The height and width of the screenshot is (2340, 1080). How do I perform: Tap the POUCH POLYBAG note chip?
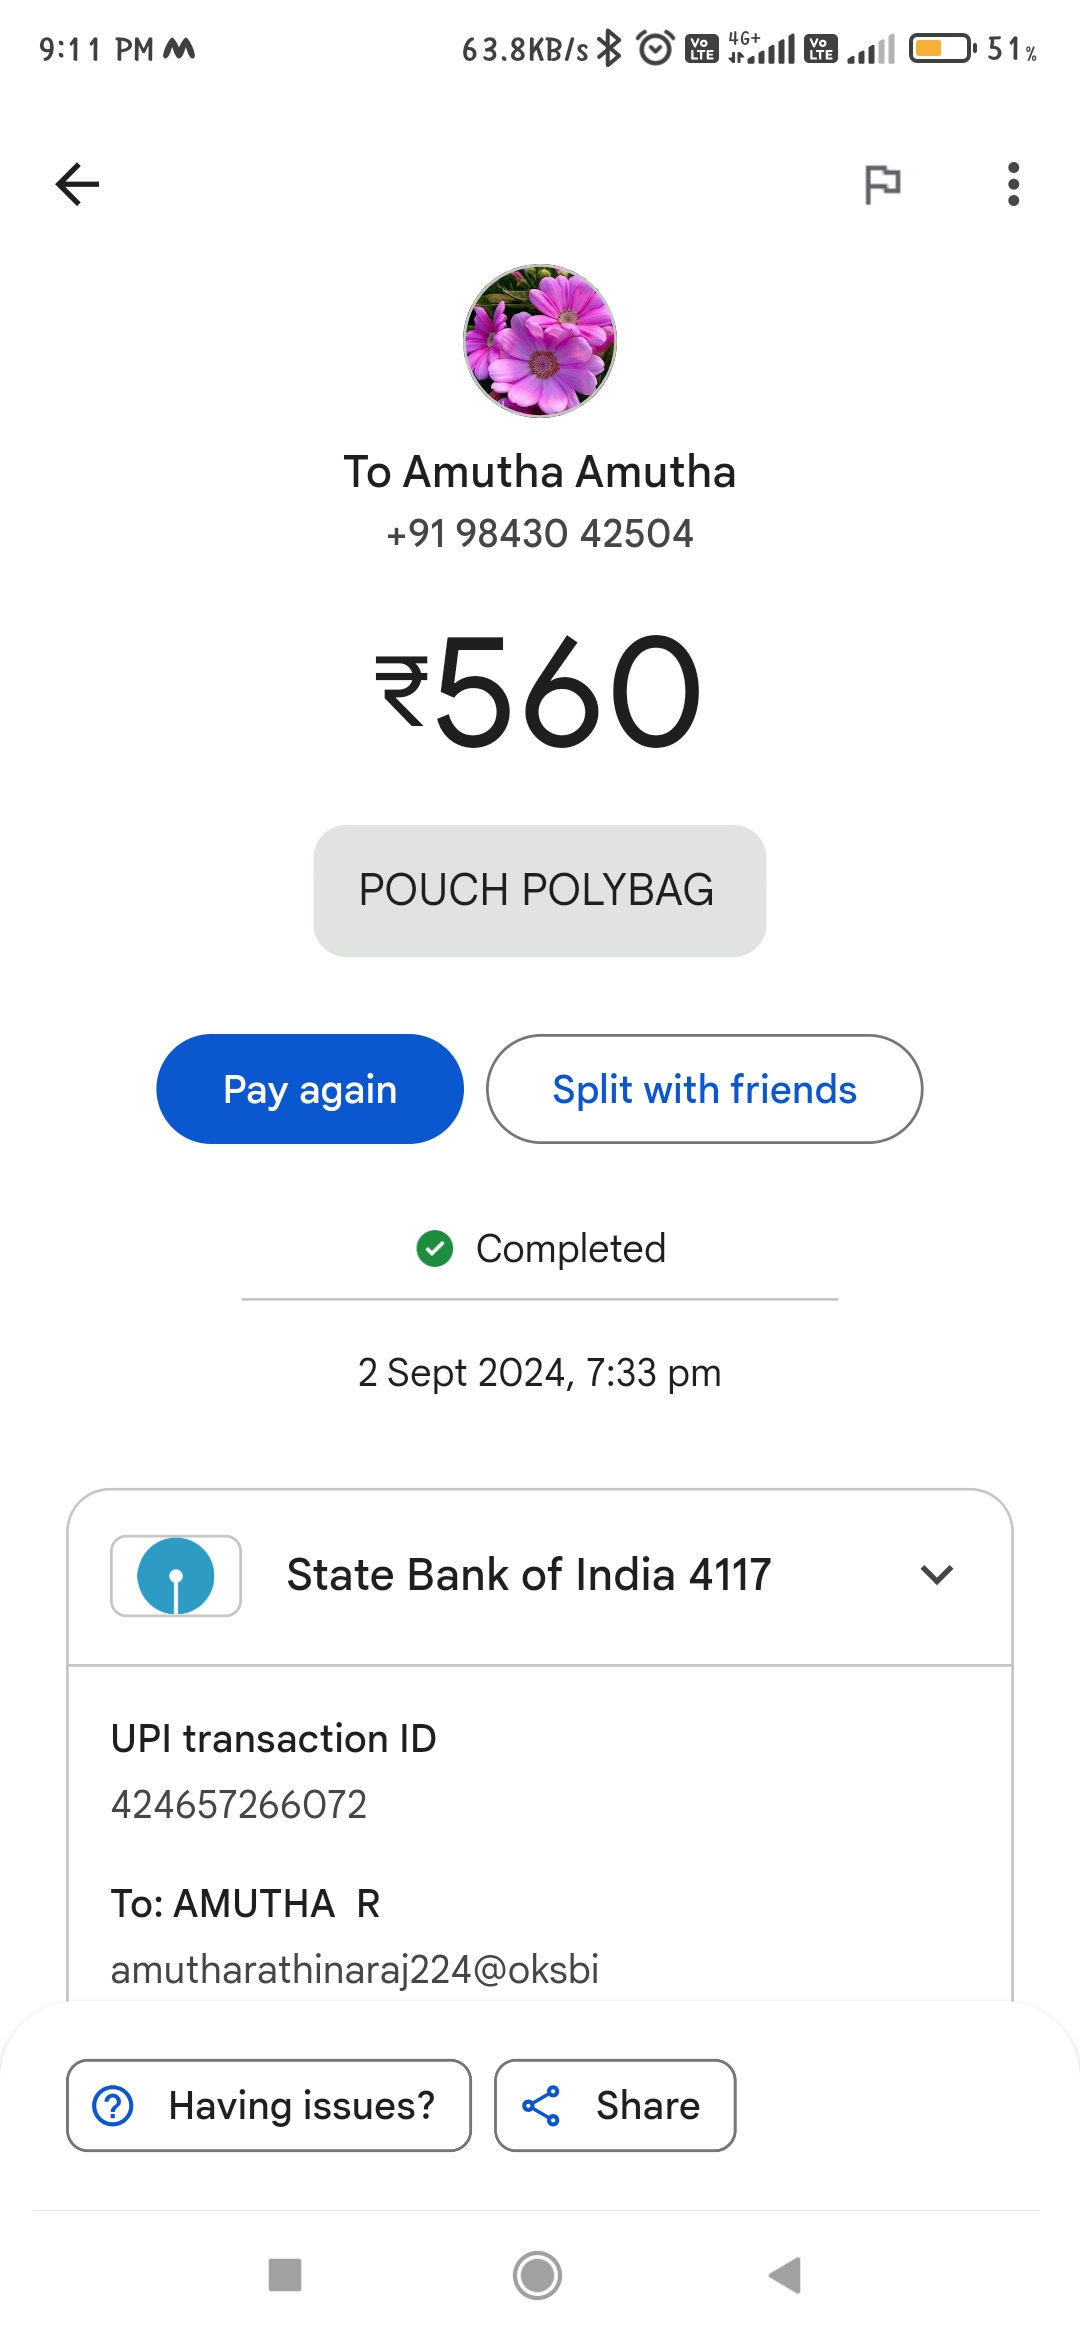point(540,891)
